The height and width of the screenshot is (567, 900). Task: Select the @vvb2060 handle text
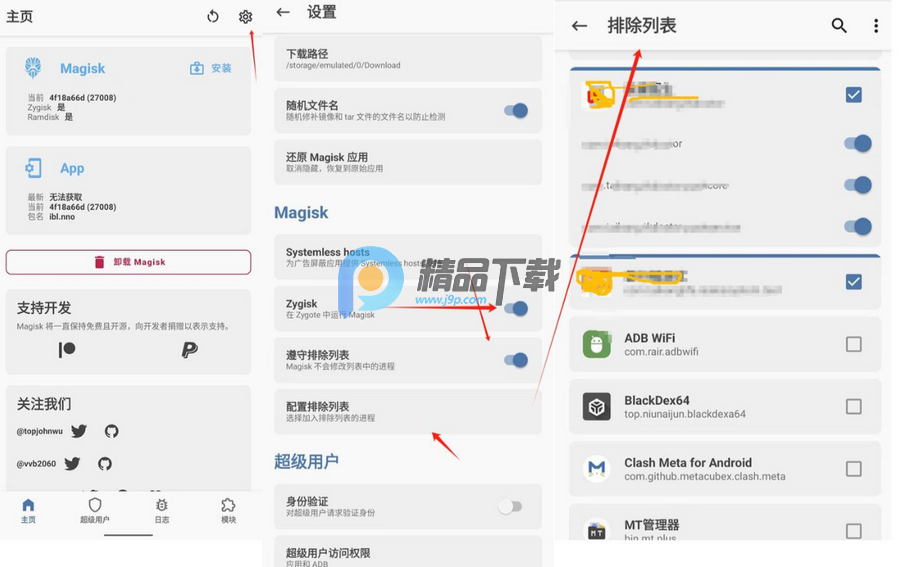[36, 464]
